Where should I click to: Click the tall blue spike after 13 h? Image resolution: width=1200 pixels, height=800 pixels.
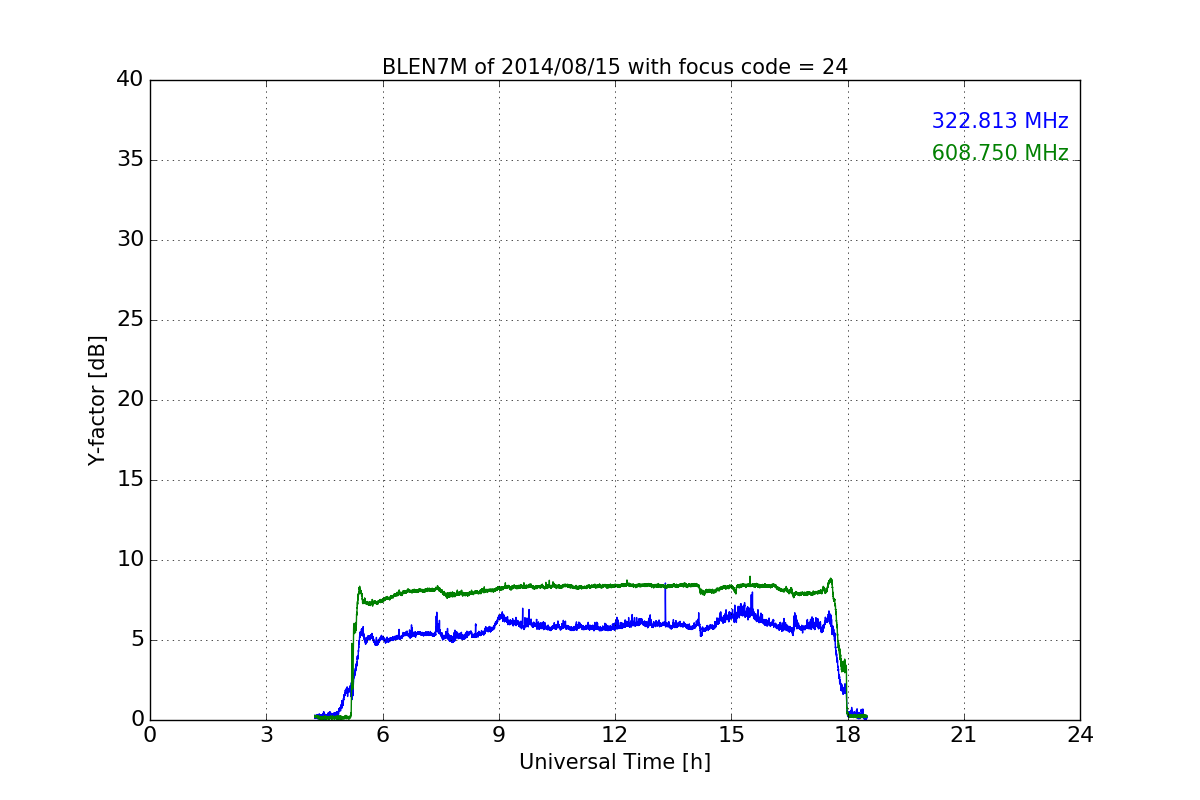665,602
